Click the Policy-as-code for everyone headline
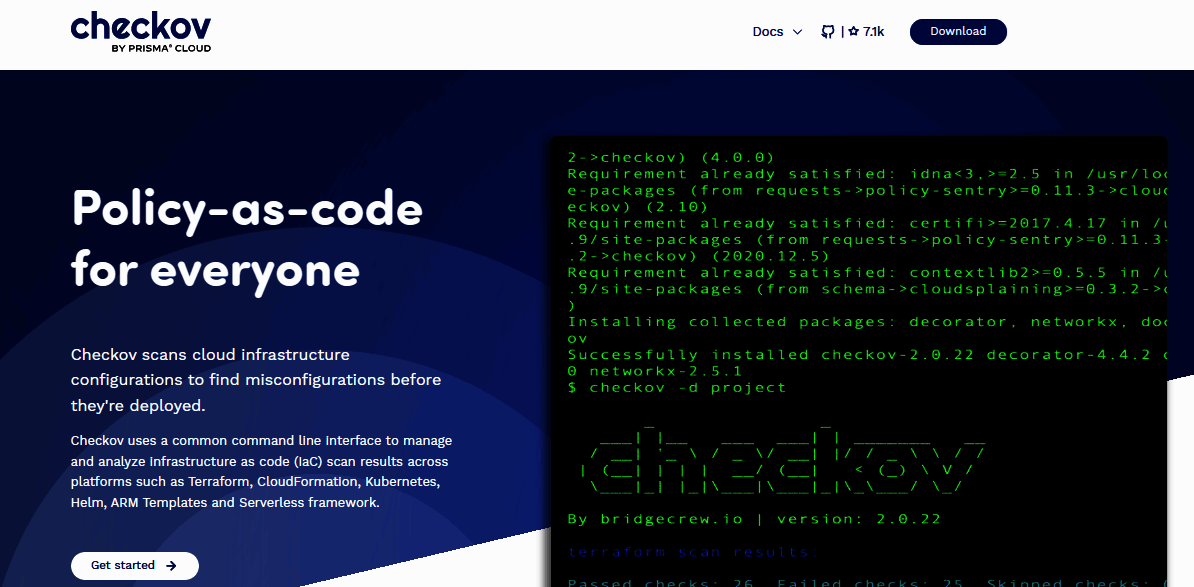 pos(246,237)
